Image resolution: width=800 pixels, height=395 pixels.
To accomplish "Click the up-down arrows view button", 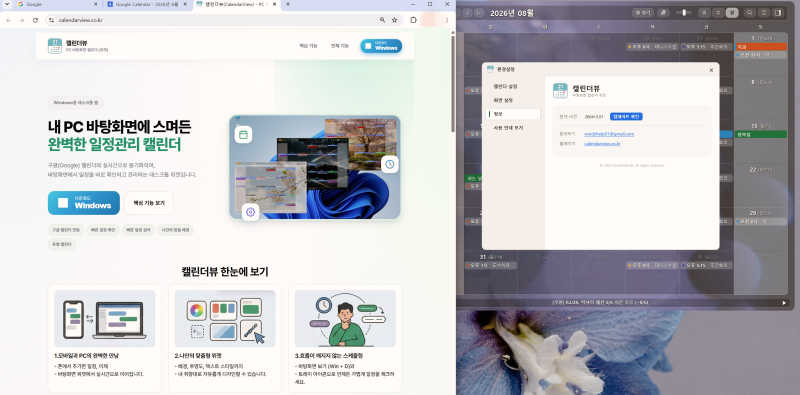I will tap(718, 13).
